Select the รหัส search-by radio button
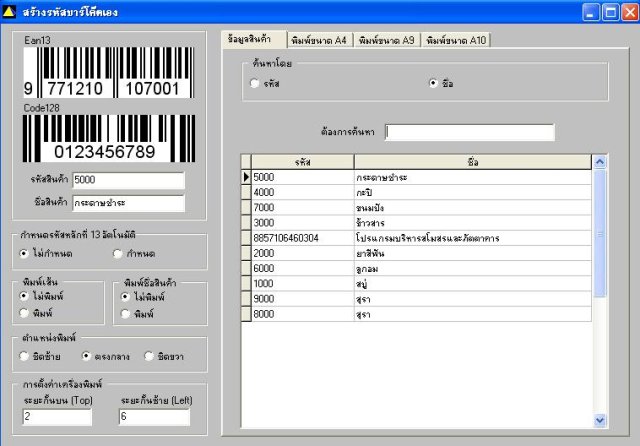 point(254,83)
